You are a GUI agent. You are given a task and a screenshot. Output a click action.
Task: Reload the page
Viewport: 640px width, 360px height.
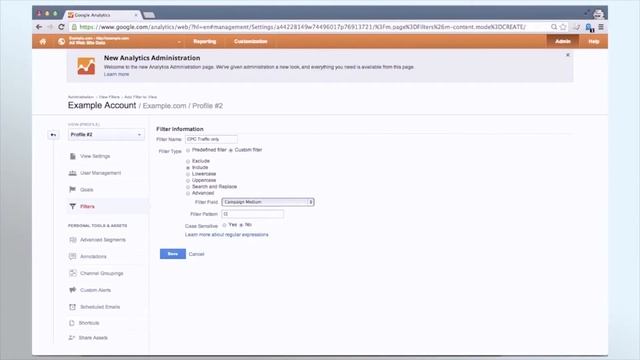[61, 27]
